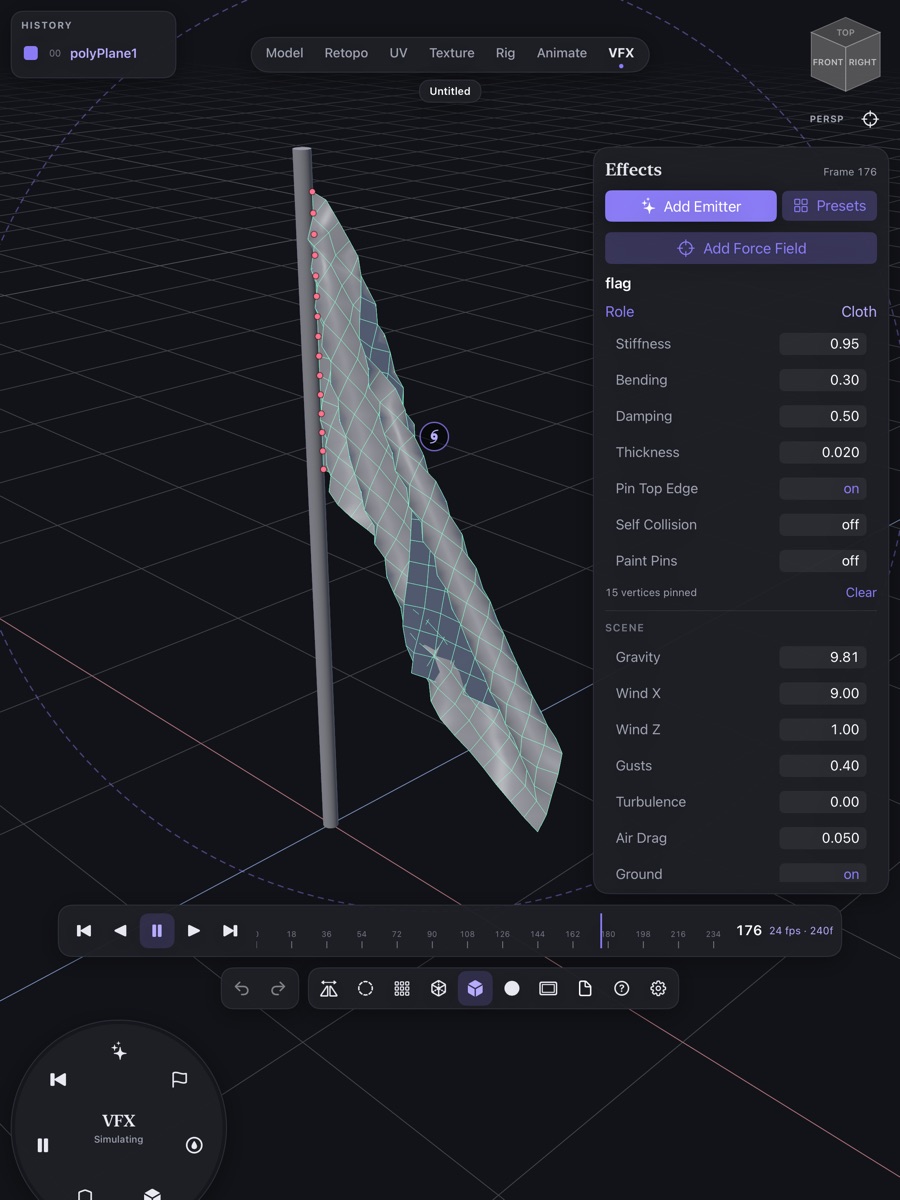The image size is (900, 1200).
Task: Click the Add Emitter button
Action: pyautogui.click(x=691, y=206)
